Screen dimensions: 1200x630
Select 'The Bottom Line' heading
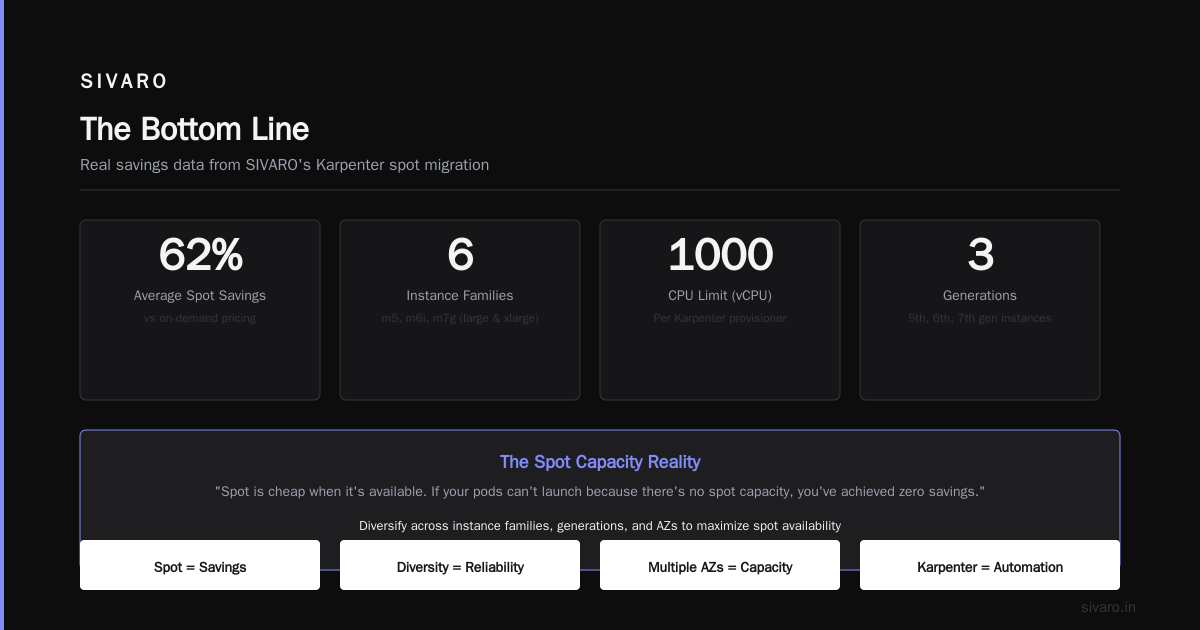(194, 129)
